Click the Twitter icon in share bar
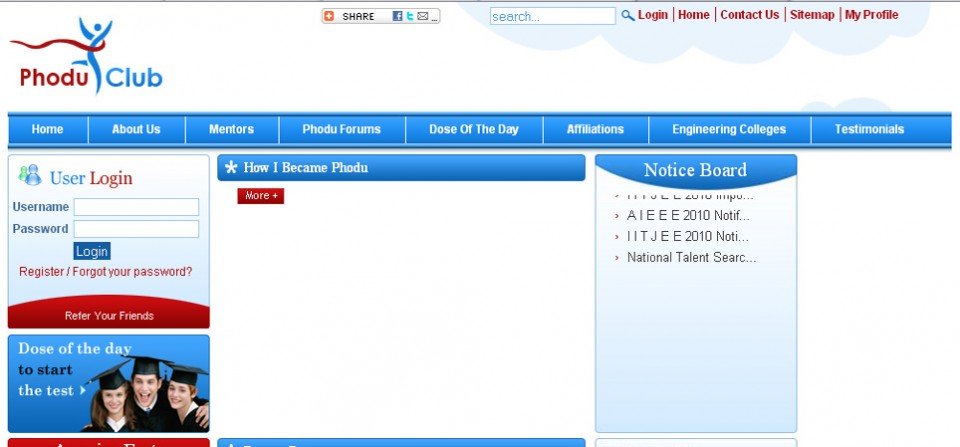 [x=410, y=16]
